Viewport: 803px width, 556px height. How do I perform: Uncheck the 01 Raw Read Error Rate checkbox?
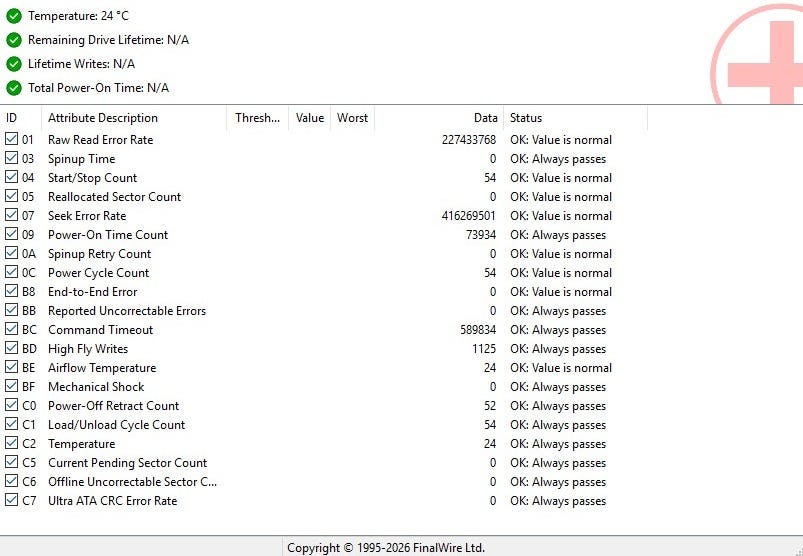point(11,139)
